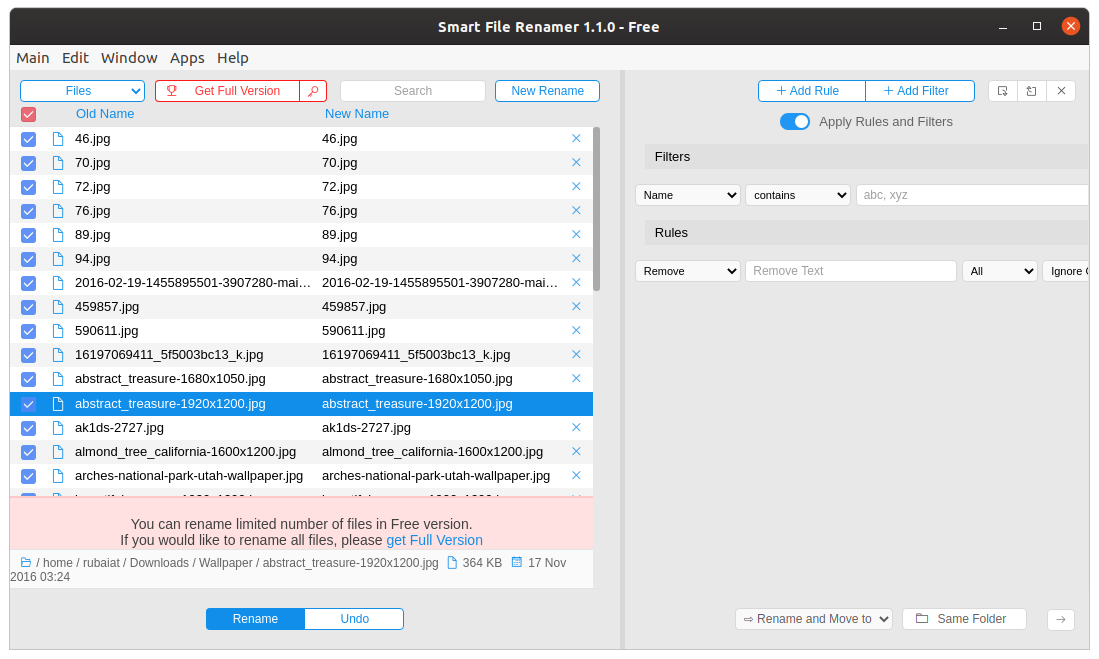
Task: Remove 46.jpg from the list
Action: pyautogui.click(x=576, y=139)
